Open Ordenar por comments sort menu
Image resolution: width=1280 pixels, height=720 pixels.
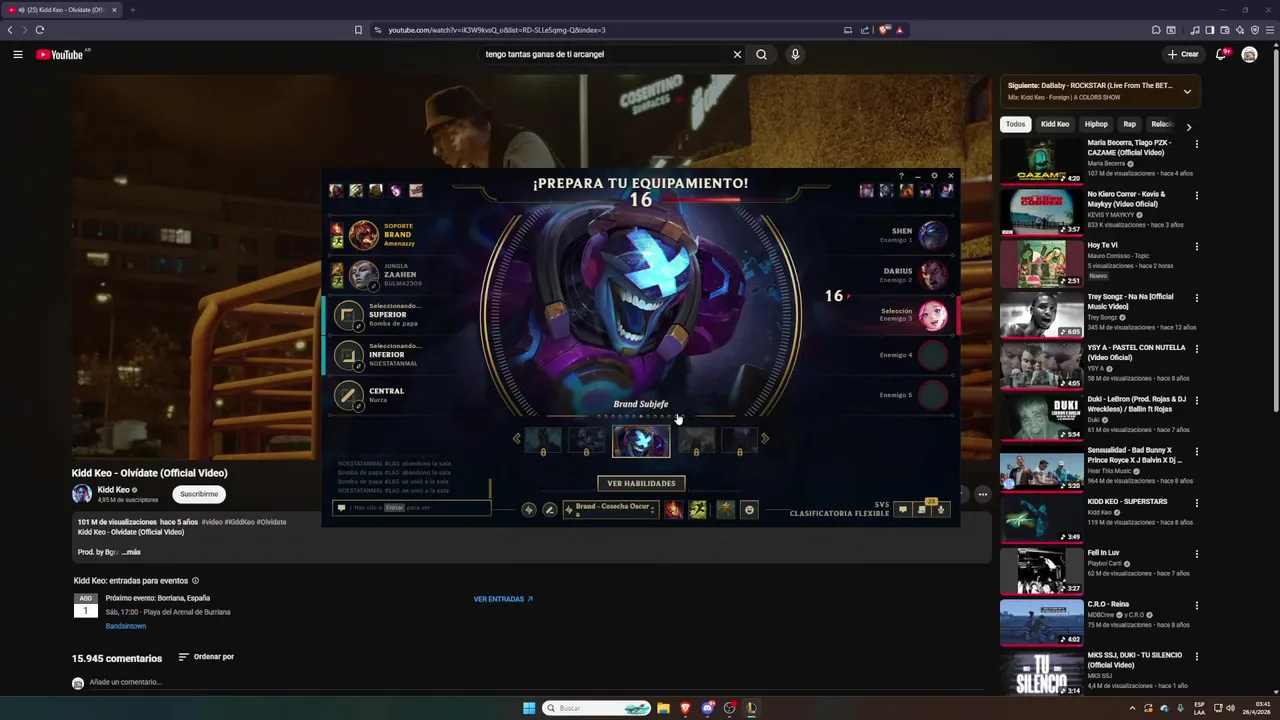(x=206, y=657)
